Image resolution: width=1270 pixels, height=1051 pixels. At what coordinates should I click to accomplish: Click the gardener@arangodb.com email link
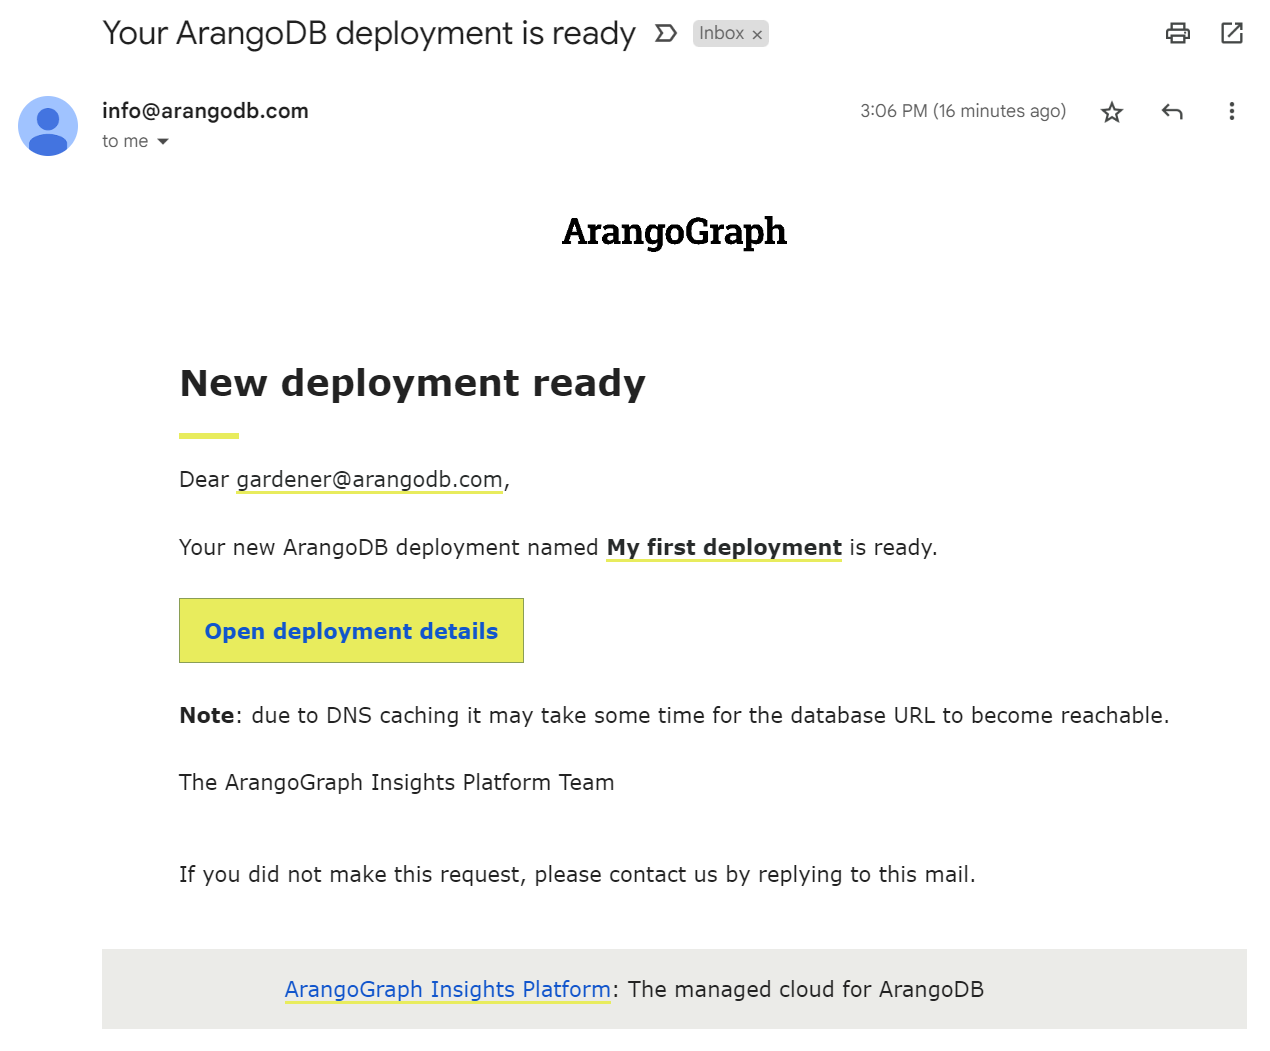click(369, 480)
